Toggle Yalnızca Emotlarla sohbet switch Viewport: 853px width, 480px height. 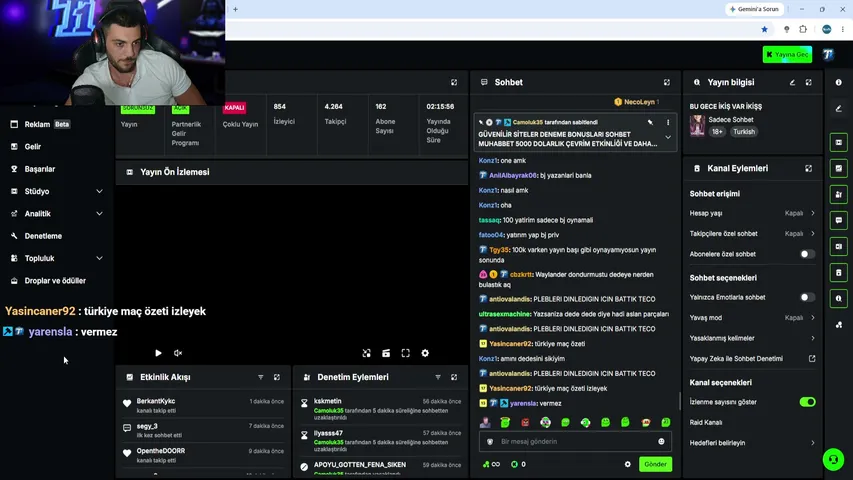807,298
